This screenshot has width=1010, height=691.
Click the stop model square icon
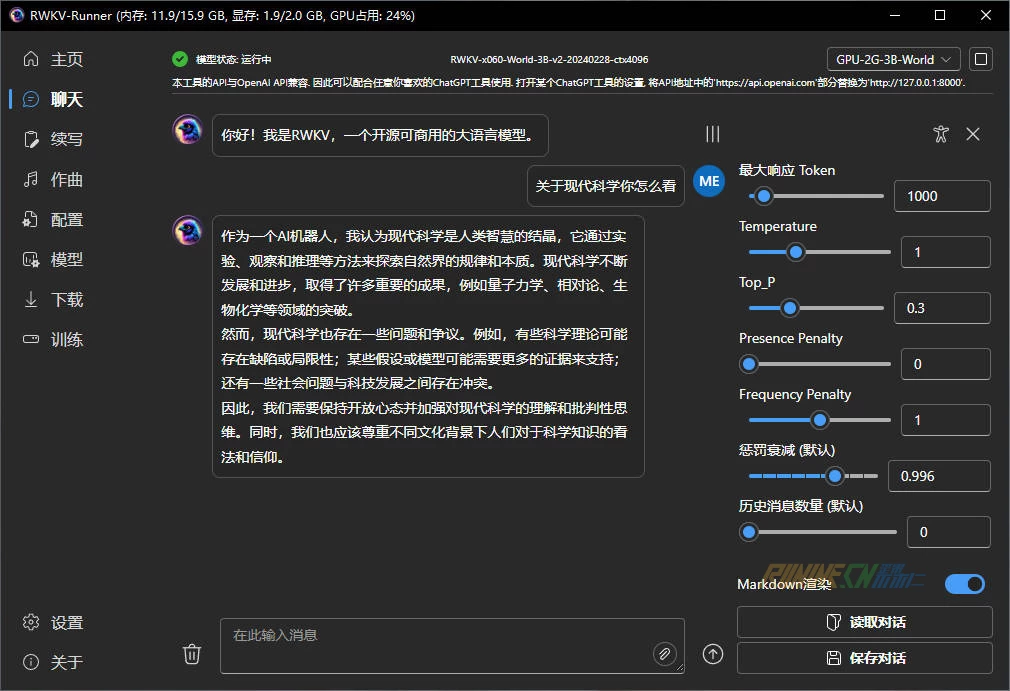(981, 59)
